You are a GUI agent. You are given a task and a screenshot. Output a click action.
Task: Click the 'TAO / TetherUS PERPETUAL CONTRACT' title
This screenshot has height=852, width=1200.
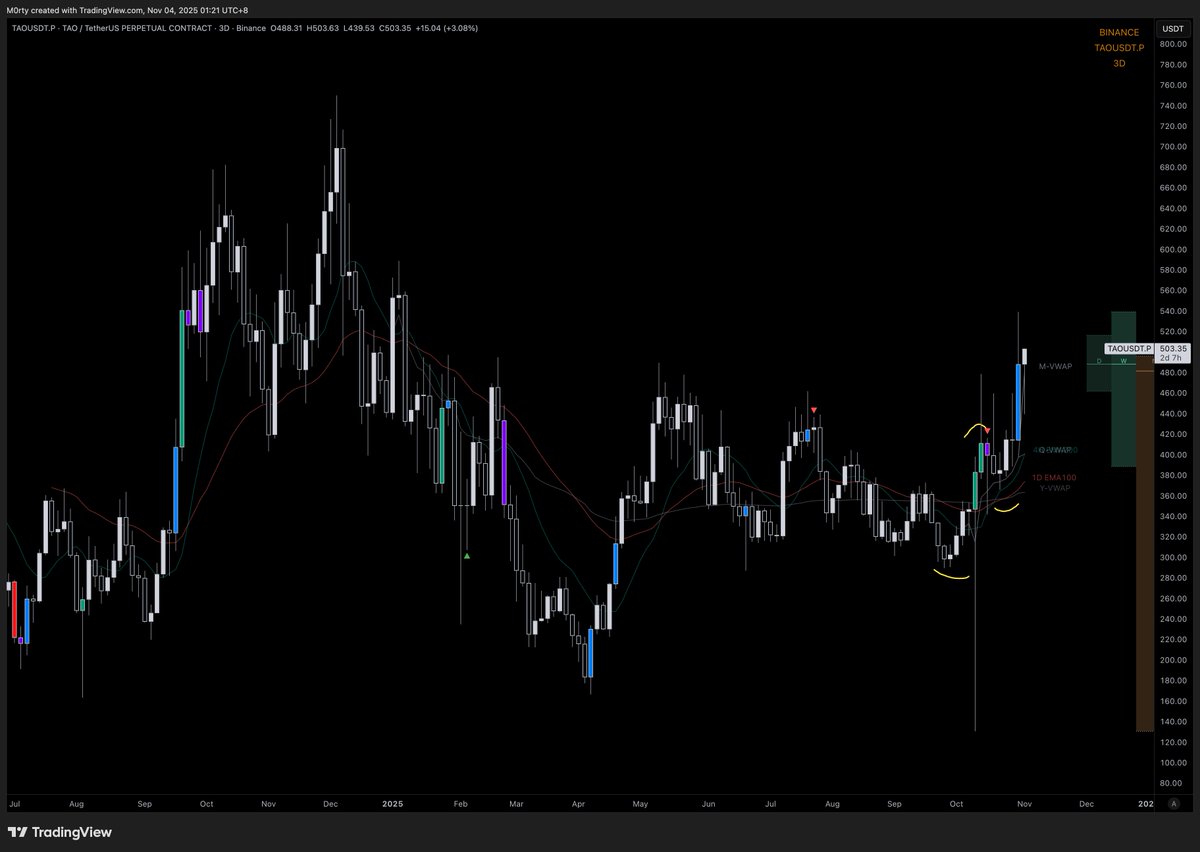[137, 28]
